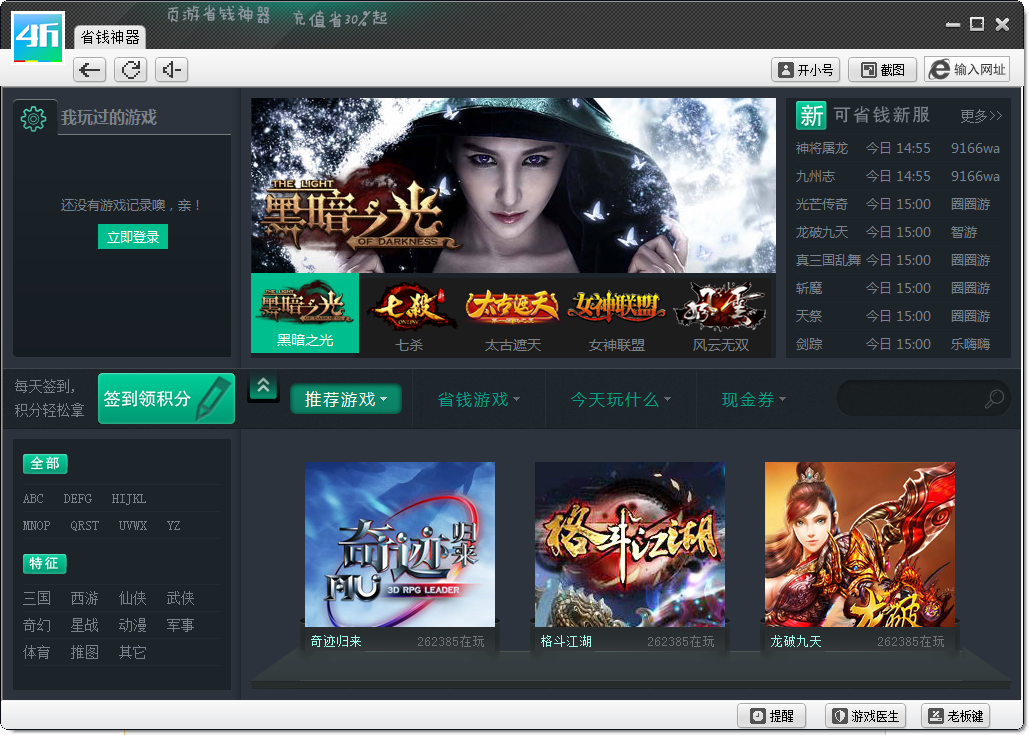Click the 立即登录 login button
The image size is (1029, 735).
133,237
